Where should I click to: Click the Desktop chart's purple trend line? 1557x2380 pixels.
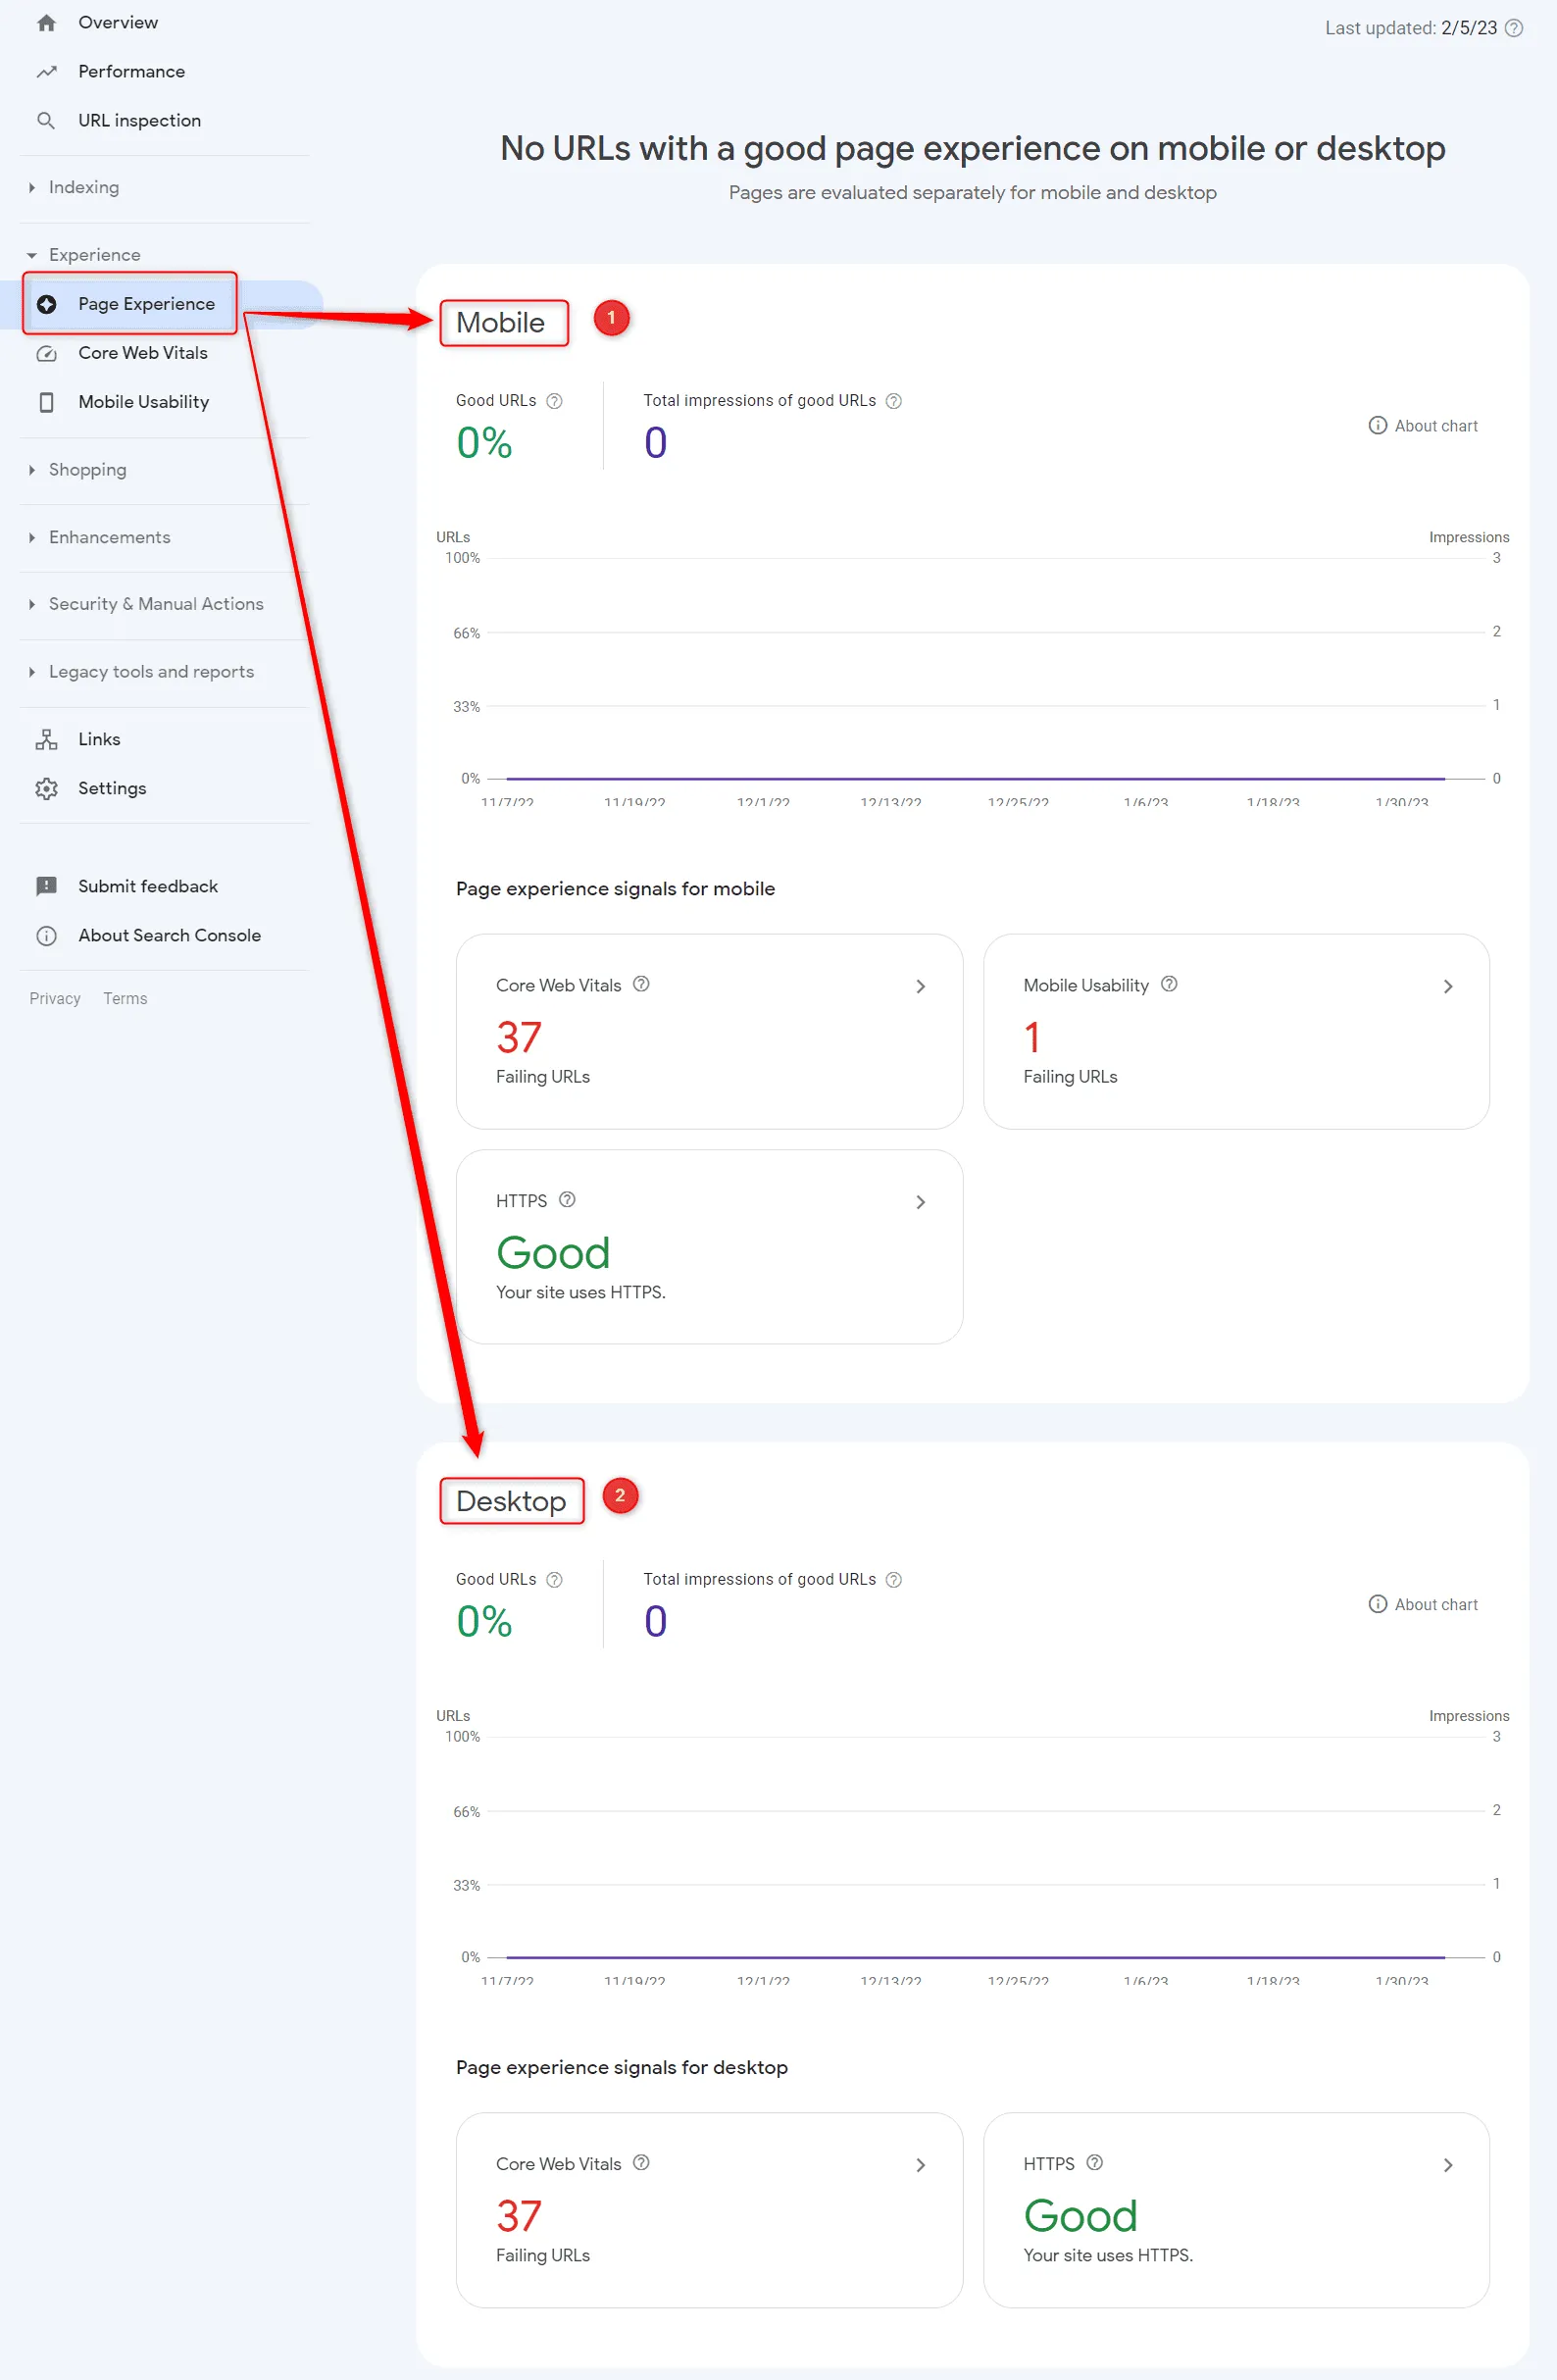tap(975, 1958)
